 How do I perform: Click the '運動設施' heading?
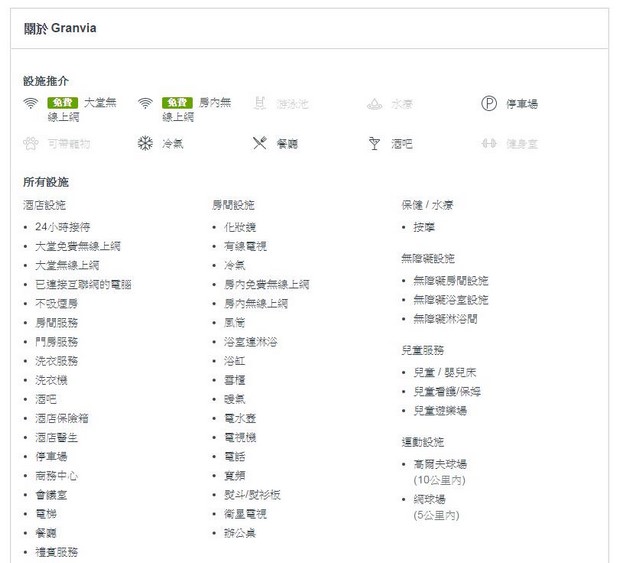[x=423, y=442]
